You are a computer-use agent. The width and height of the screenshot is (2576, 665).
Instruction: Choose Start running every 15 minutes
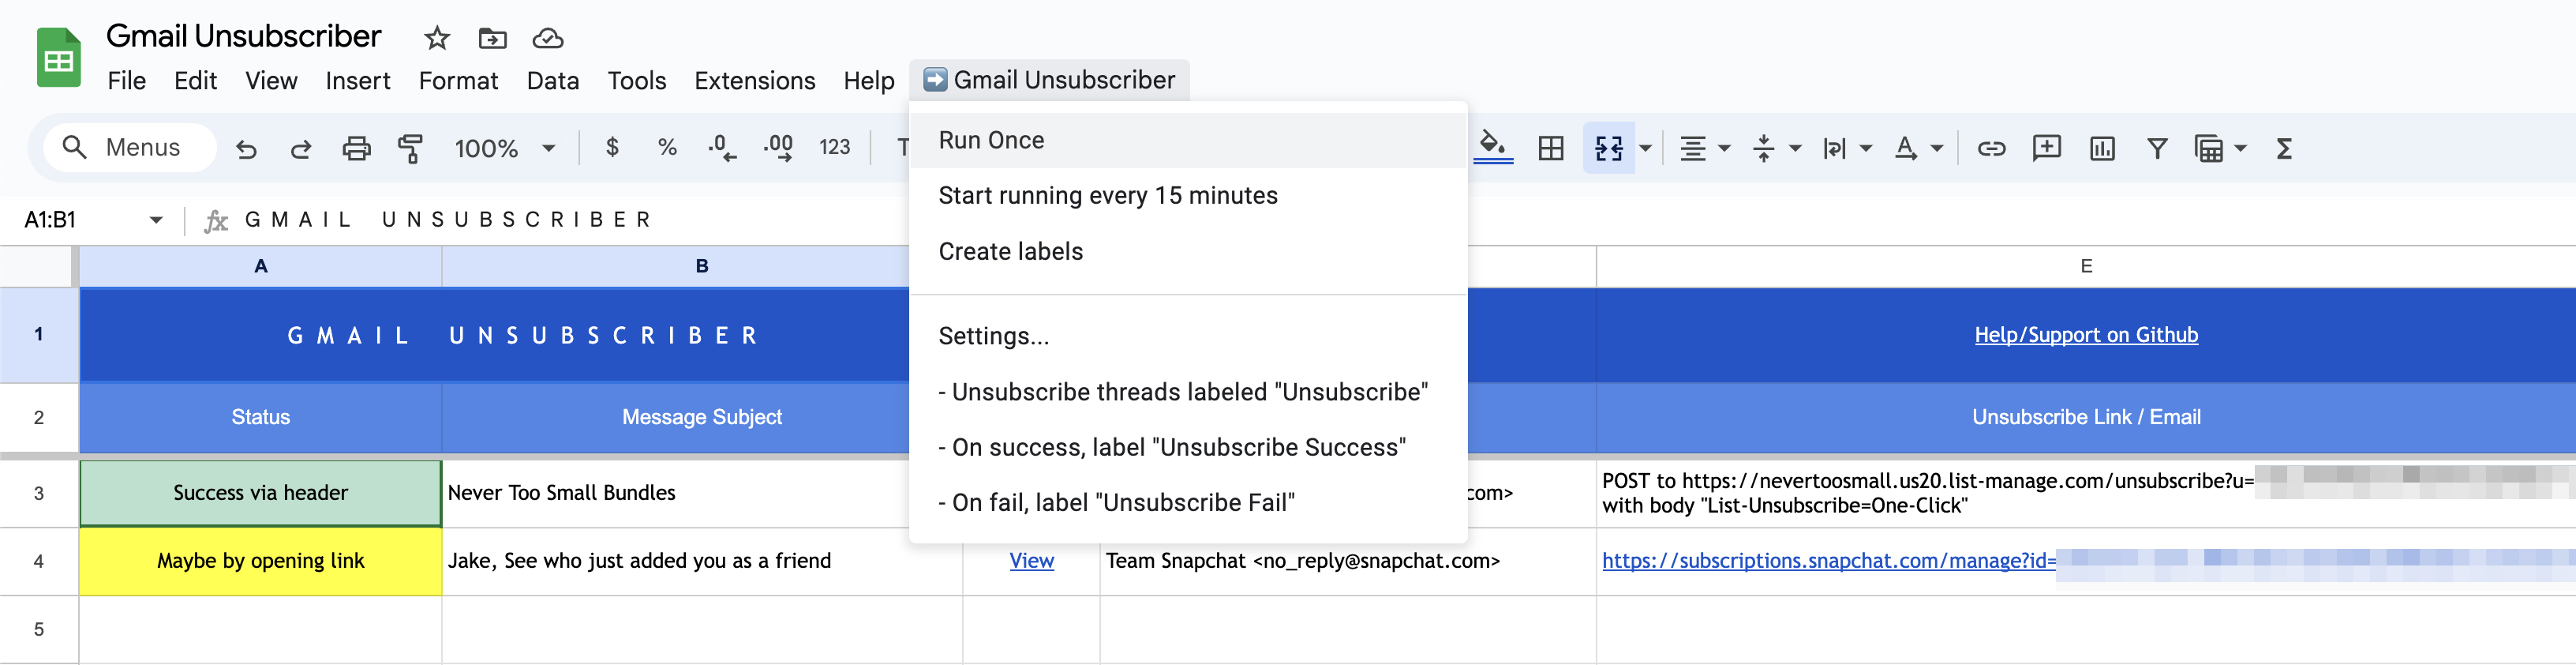click(x=1188, y=196)
